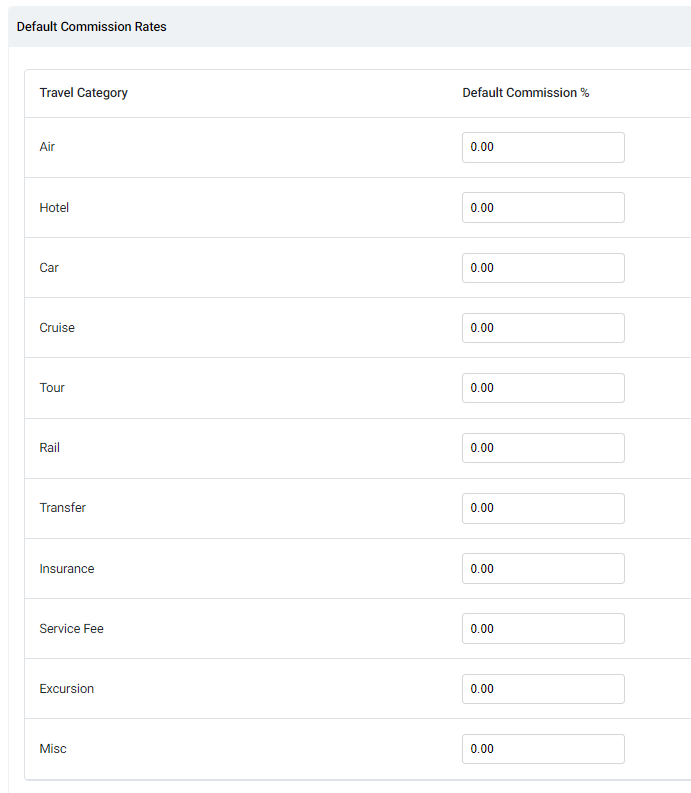
Task: Click the Cruise commission percentage box
Action: pyautogui.click(x=543, y=328)
